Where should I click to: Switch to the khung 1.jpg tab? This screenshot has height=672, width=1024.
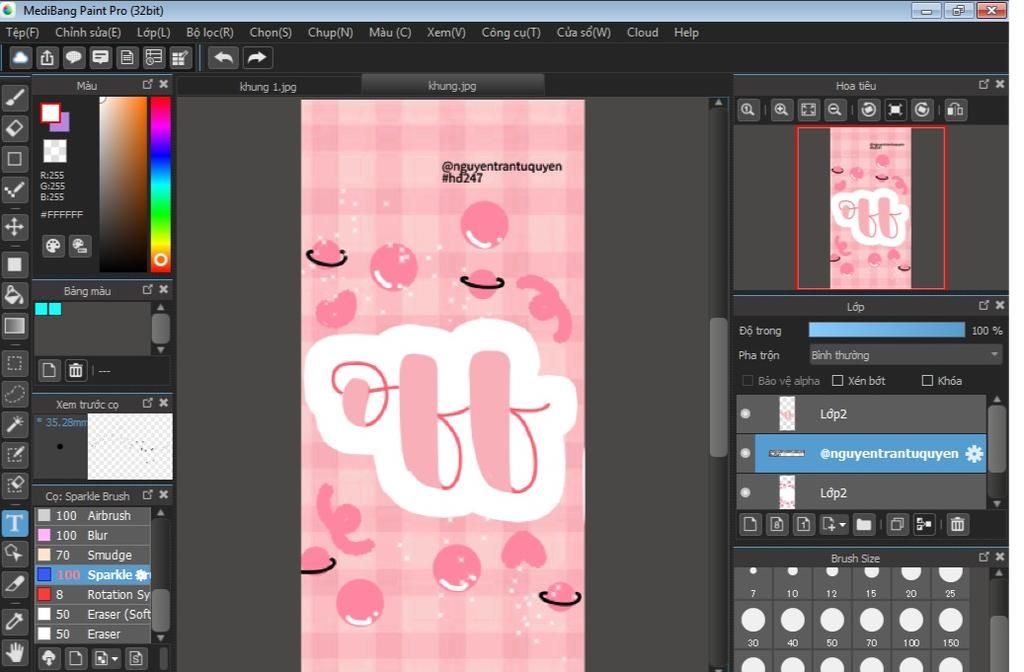268,87
